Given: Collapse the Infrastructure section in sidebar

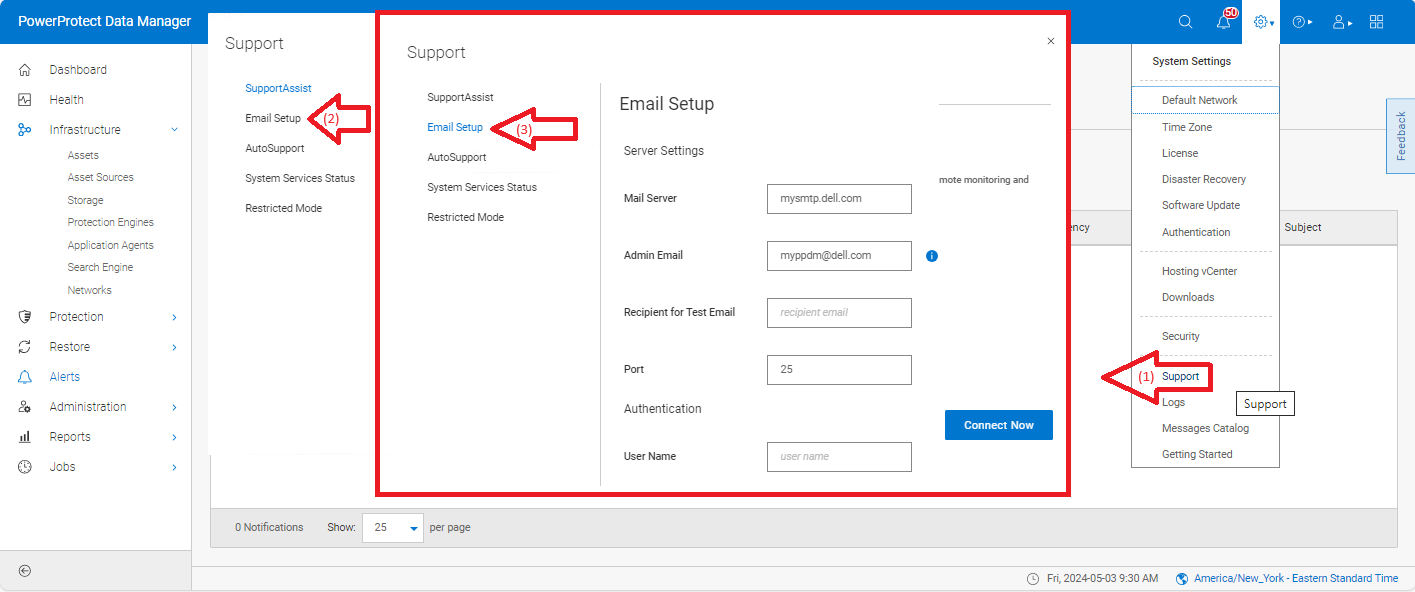Looking at the screenshot, I should pyautogui.click(x=176, y=129).
